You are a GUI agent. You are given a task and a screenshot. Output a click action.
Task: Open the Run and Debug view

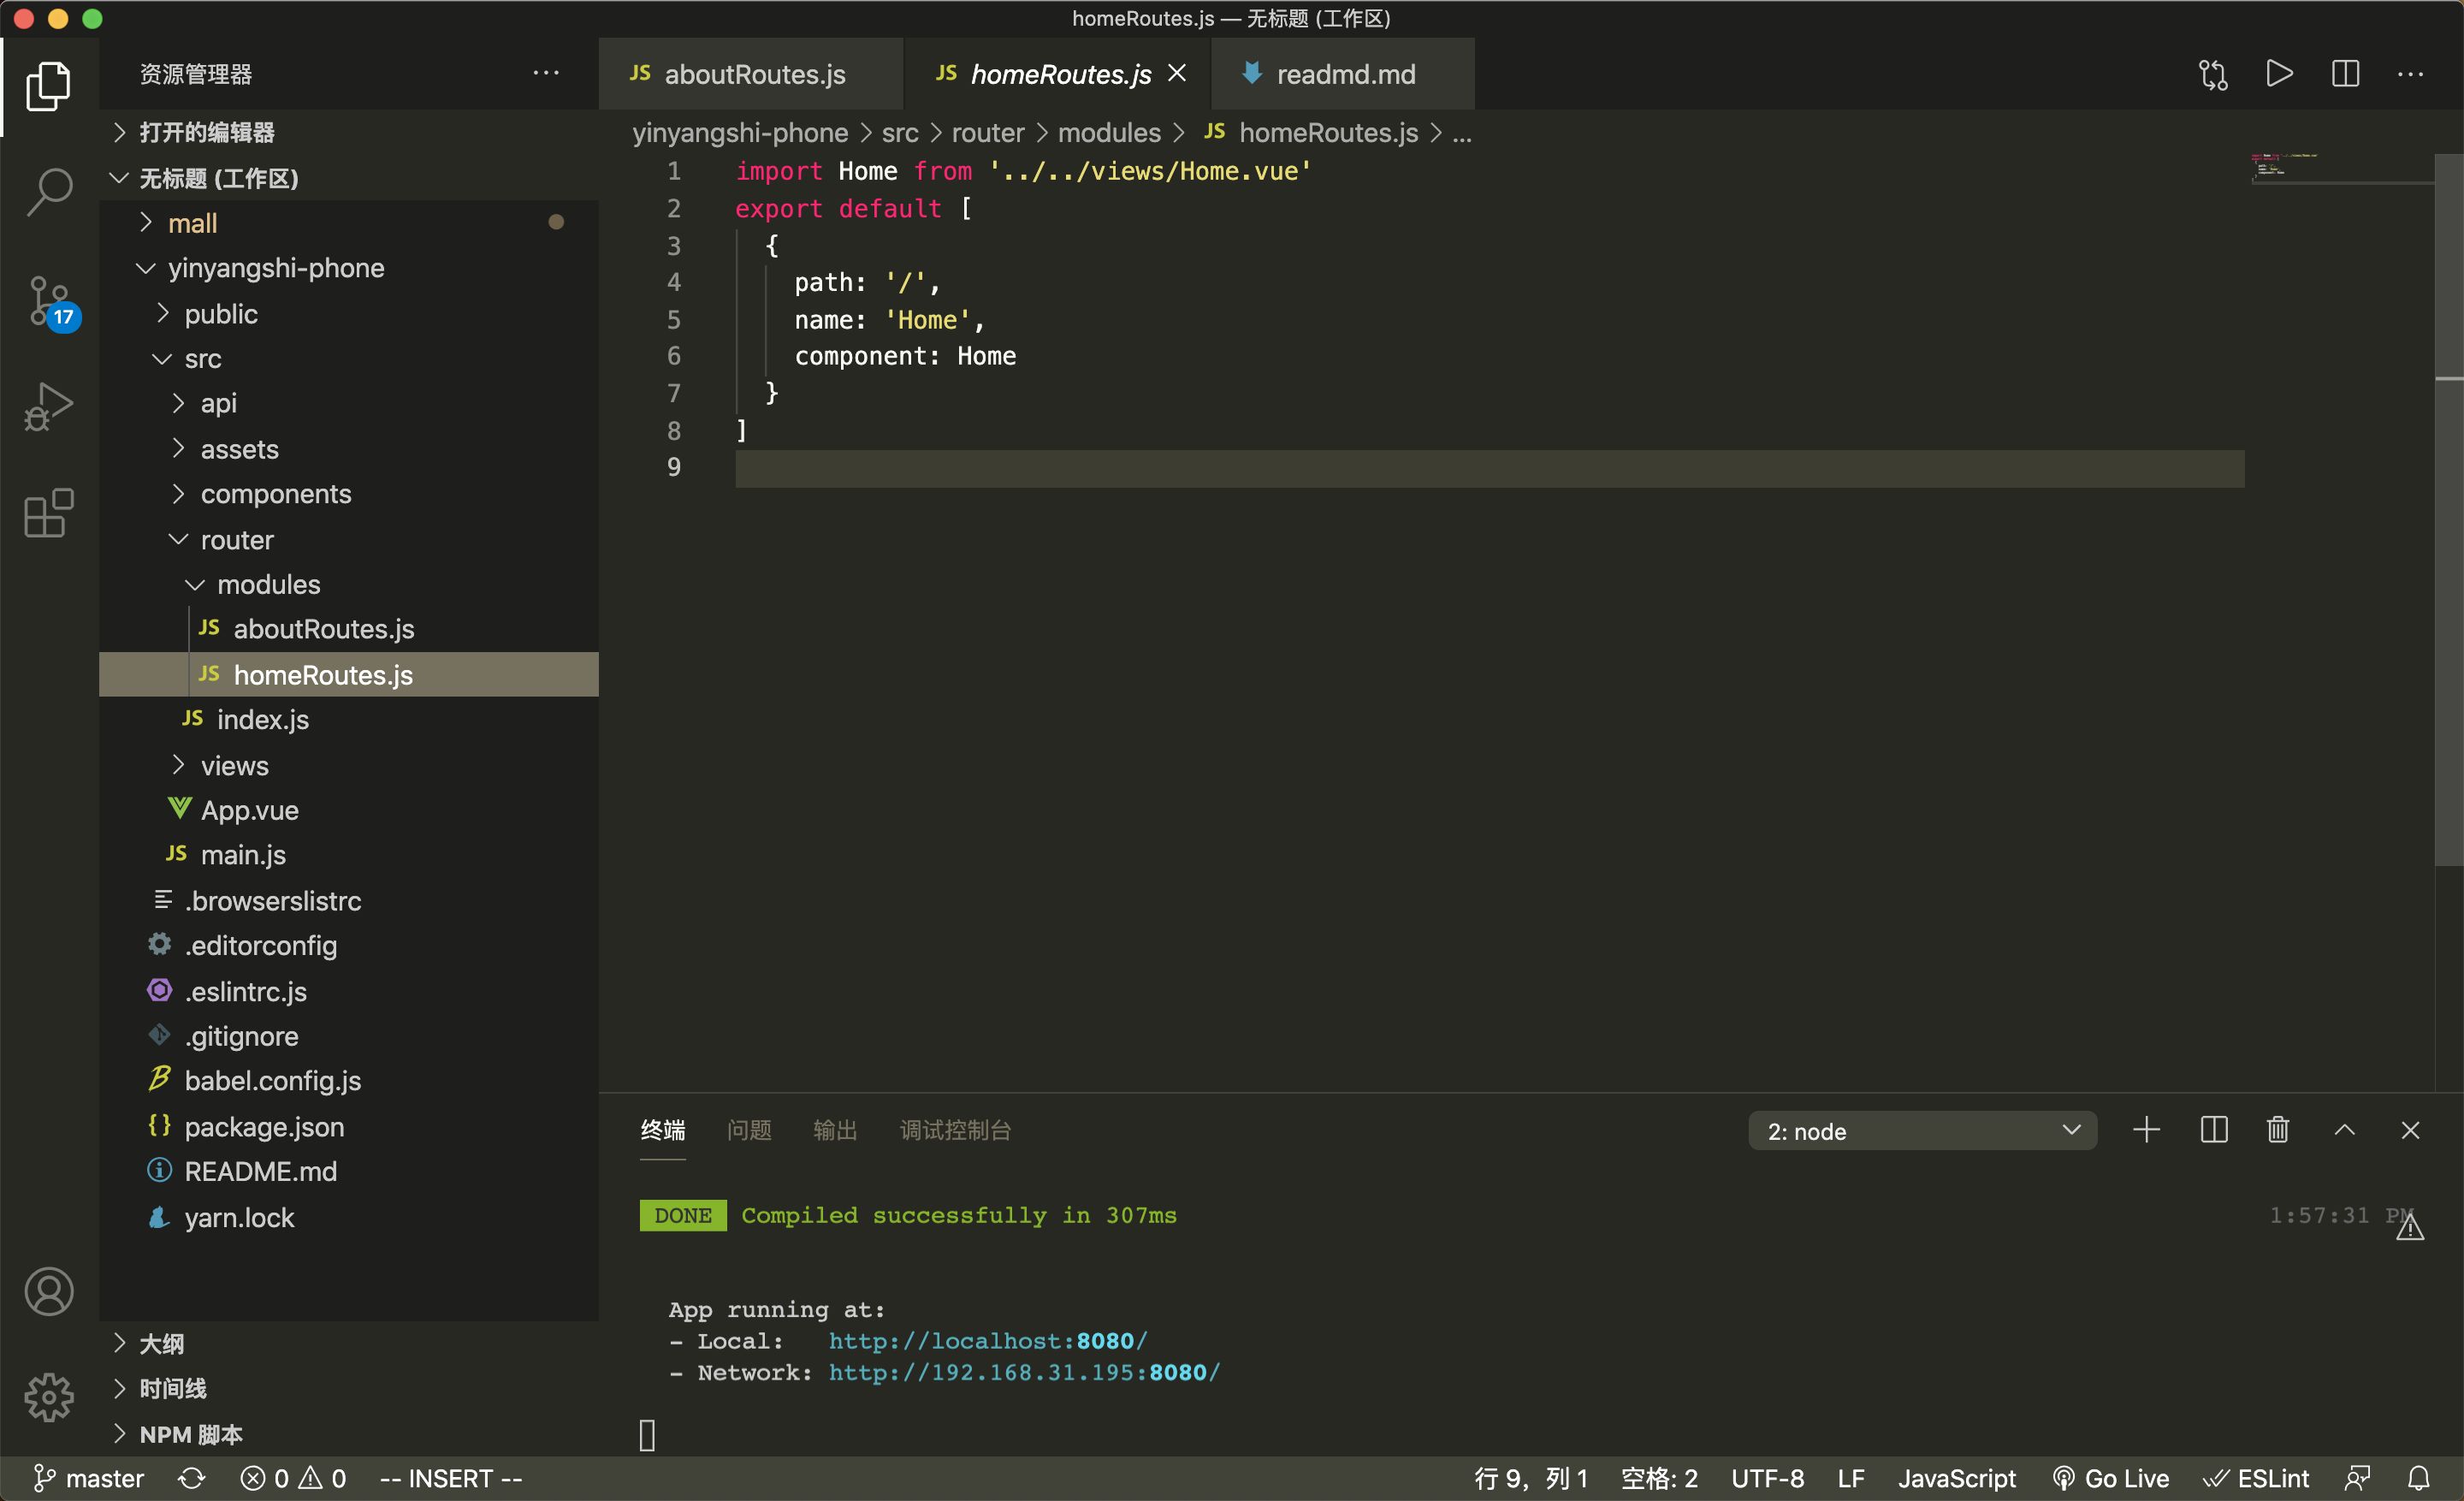[x=48, y=406]
